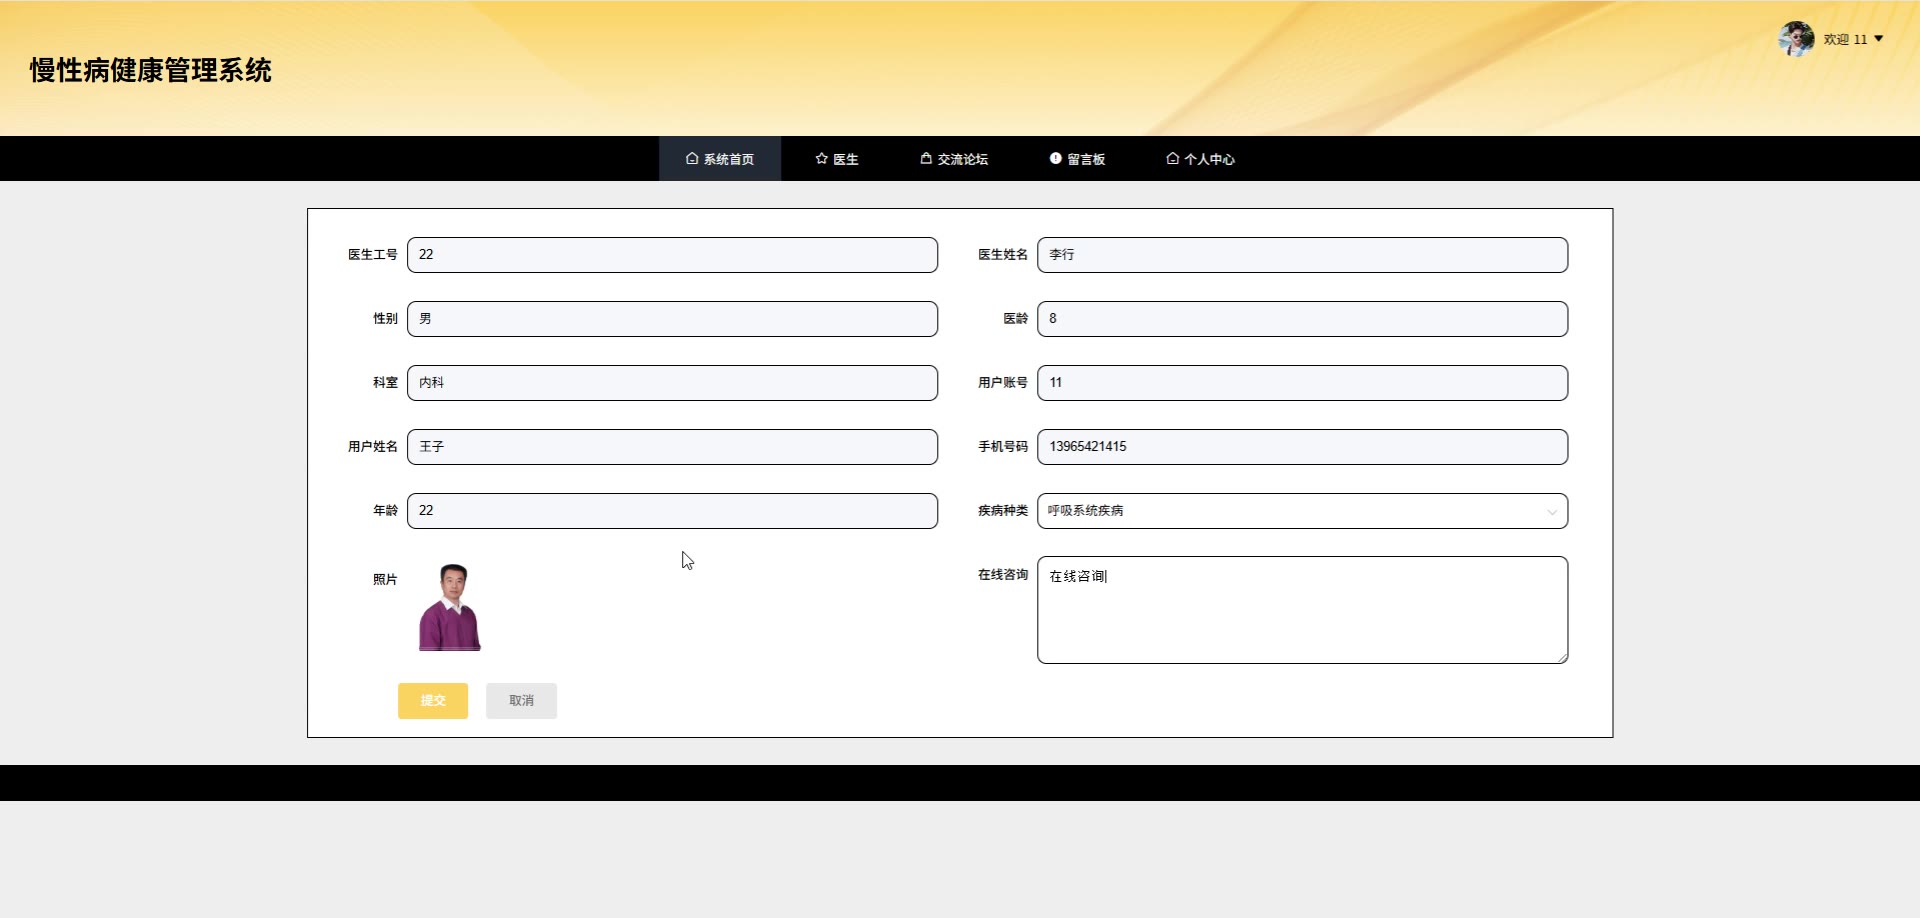Screen dimensions: 1920x918
Task: Click the alert icon beside 留言板
Action: [x=1055, y=158]
